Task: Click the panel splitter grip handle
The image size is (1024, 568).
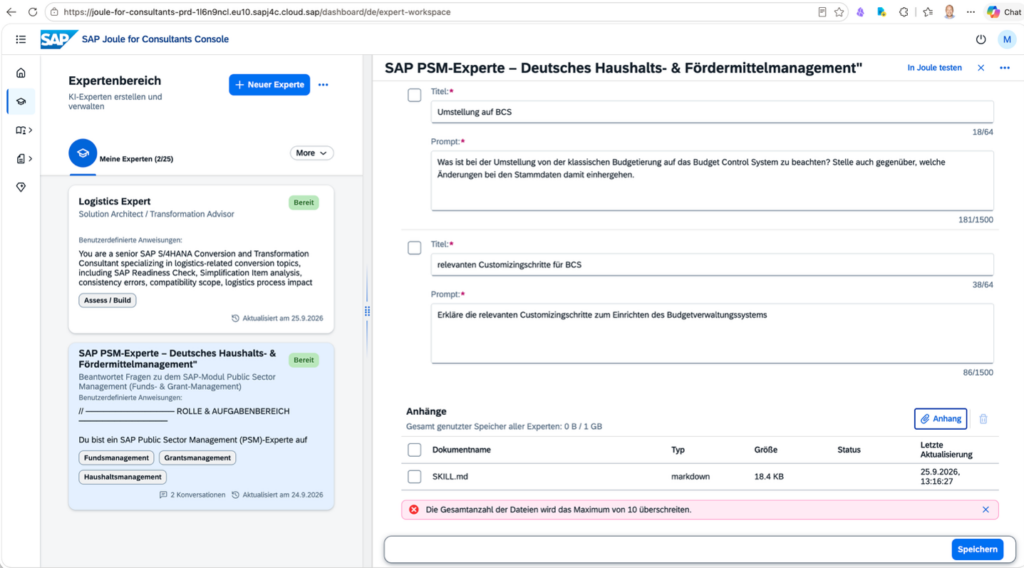Action: 367,311
